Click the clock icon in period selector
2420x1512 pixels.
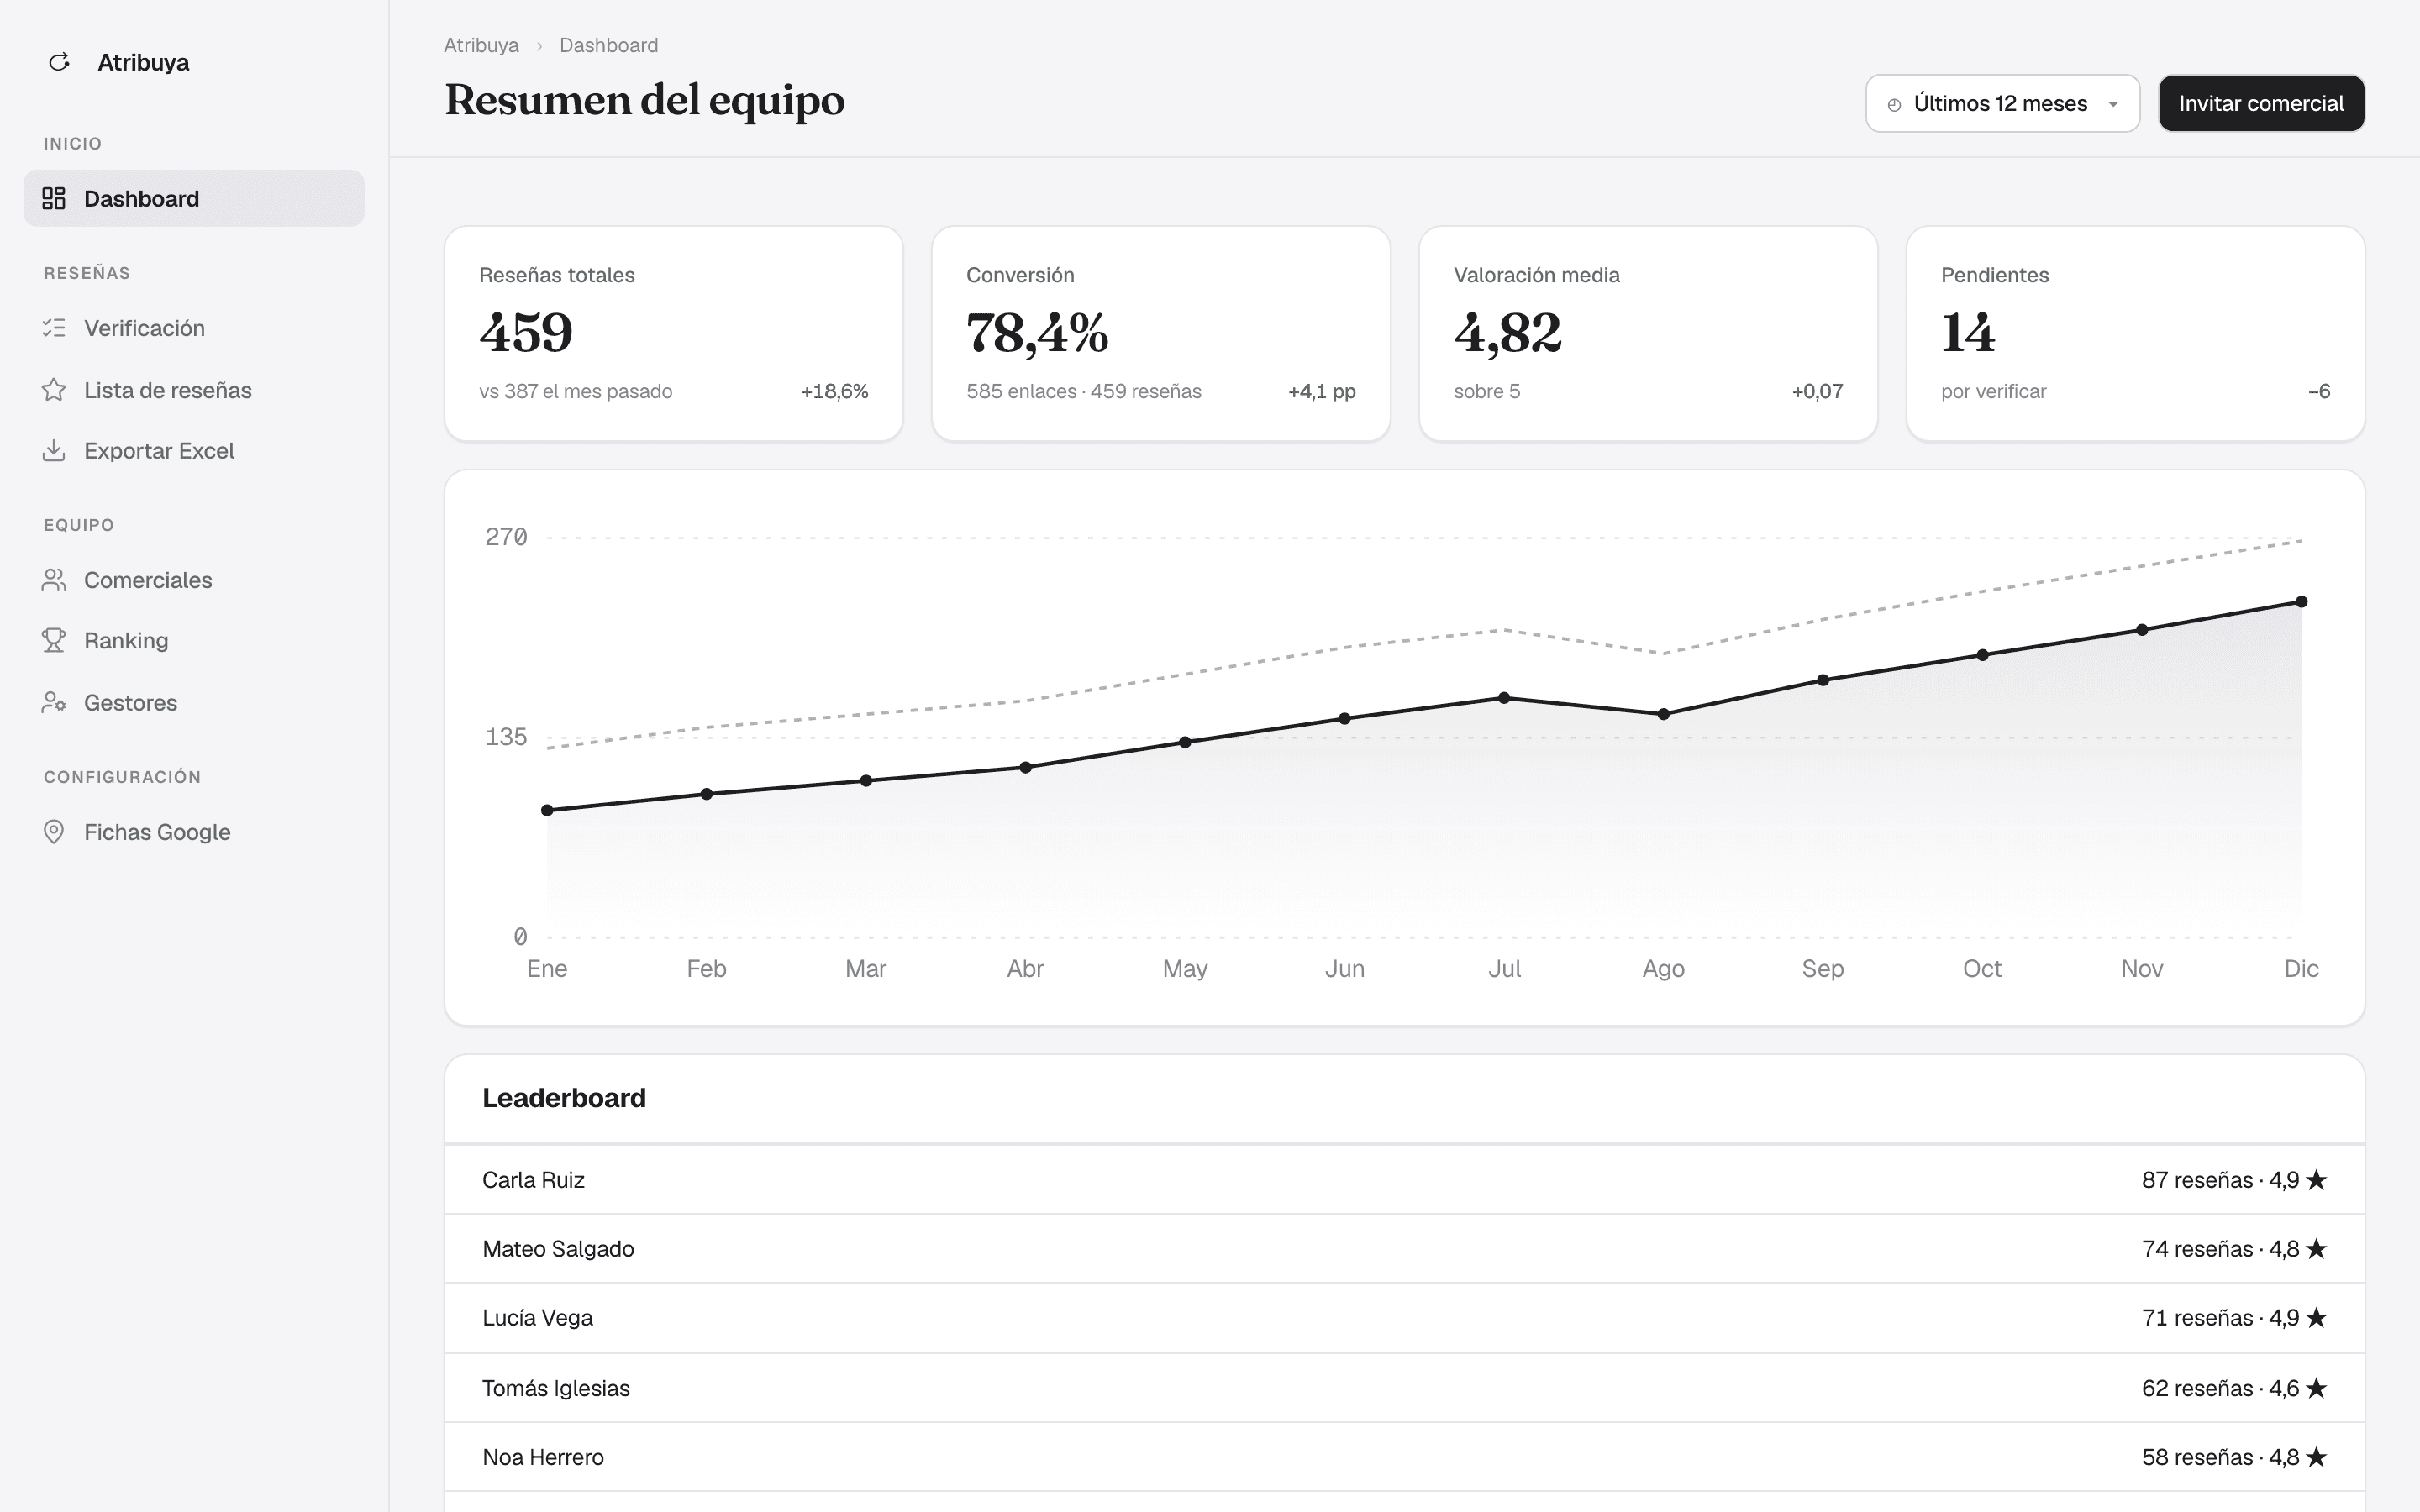click(1894, 104)
